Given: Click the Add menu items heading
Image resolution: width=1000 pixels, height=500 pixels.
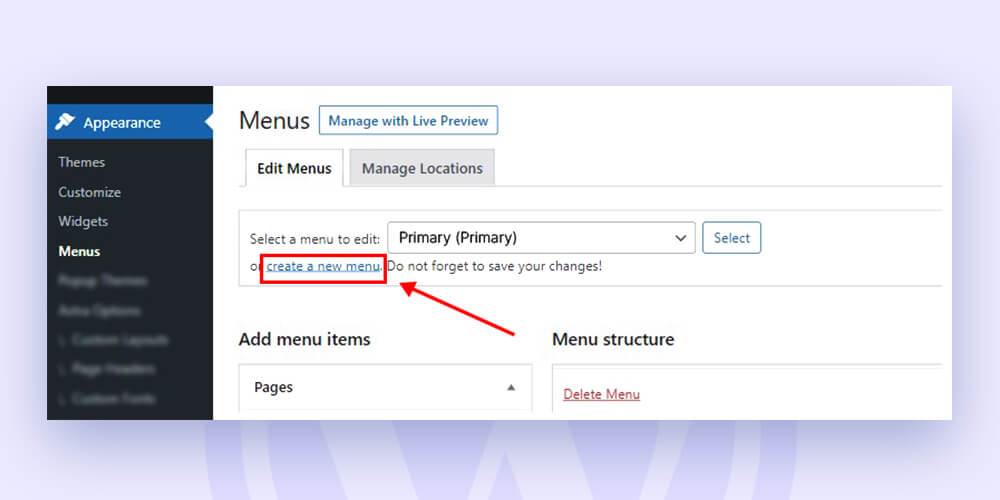Looking at the screenshot, I should tap(304, 339).
